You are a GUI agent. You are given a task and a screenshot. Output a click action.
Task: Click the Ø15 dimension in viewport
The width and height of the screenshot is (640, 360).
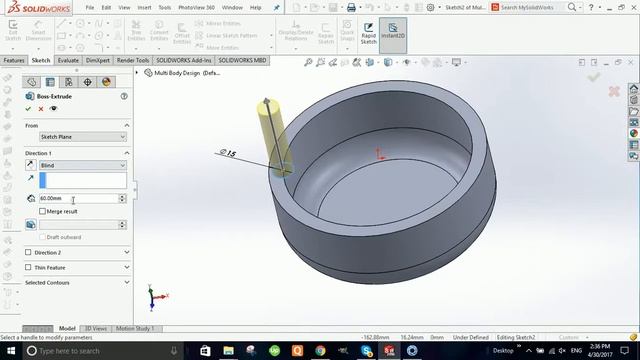(228, 153)
